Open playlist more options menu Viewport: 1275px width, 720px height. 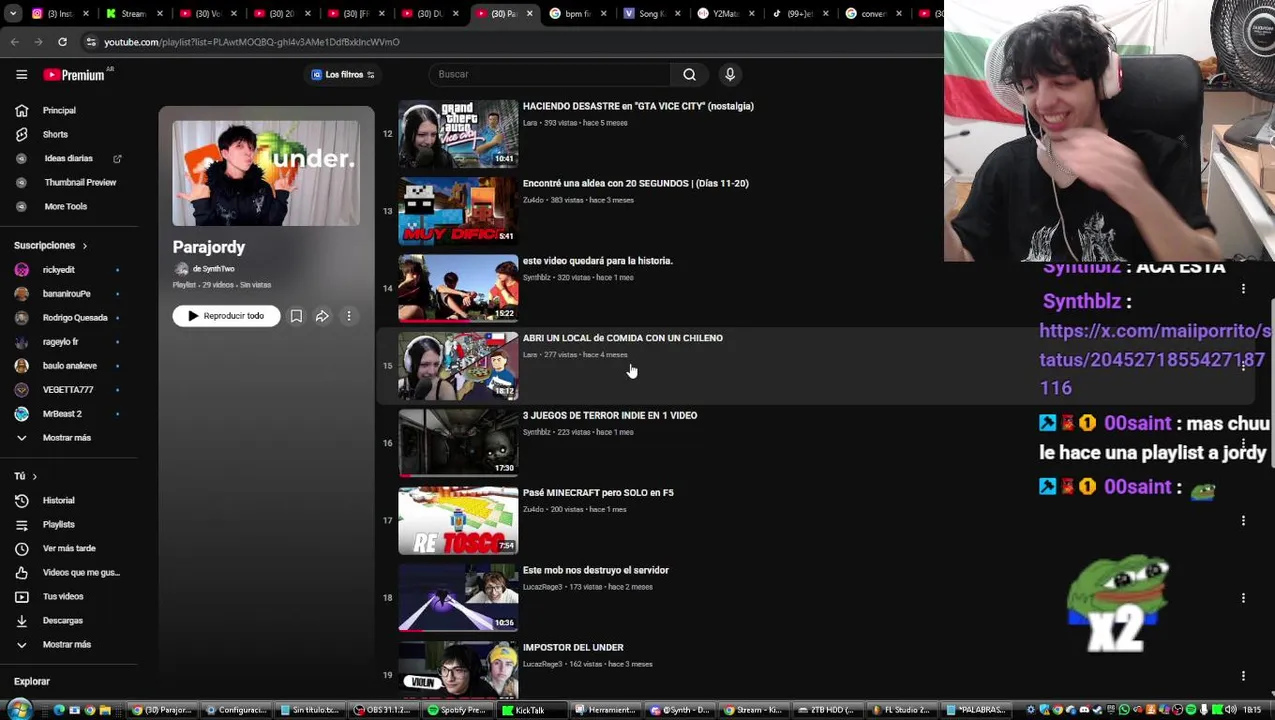[349, 316]
